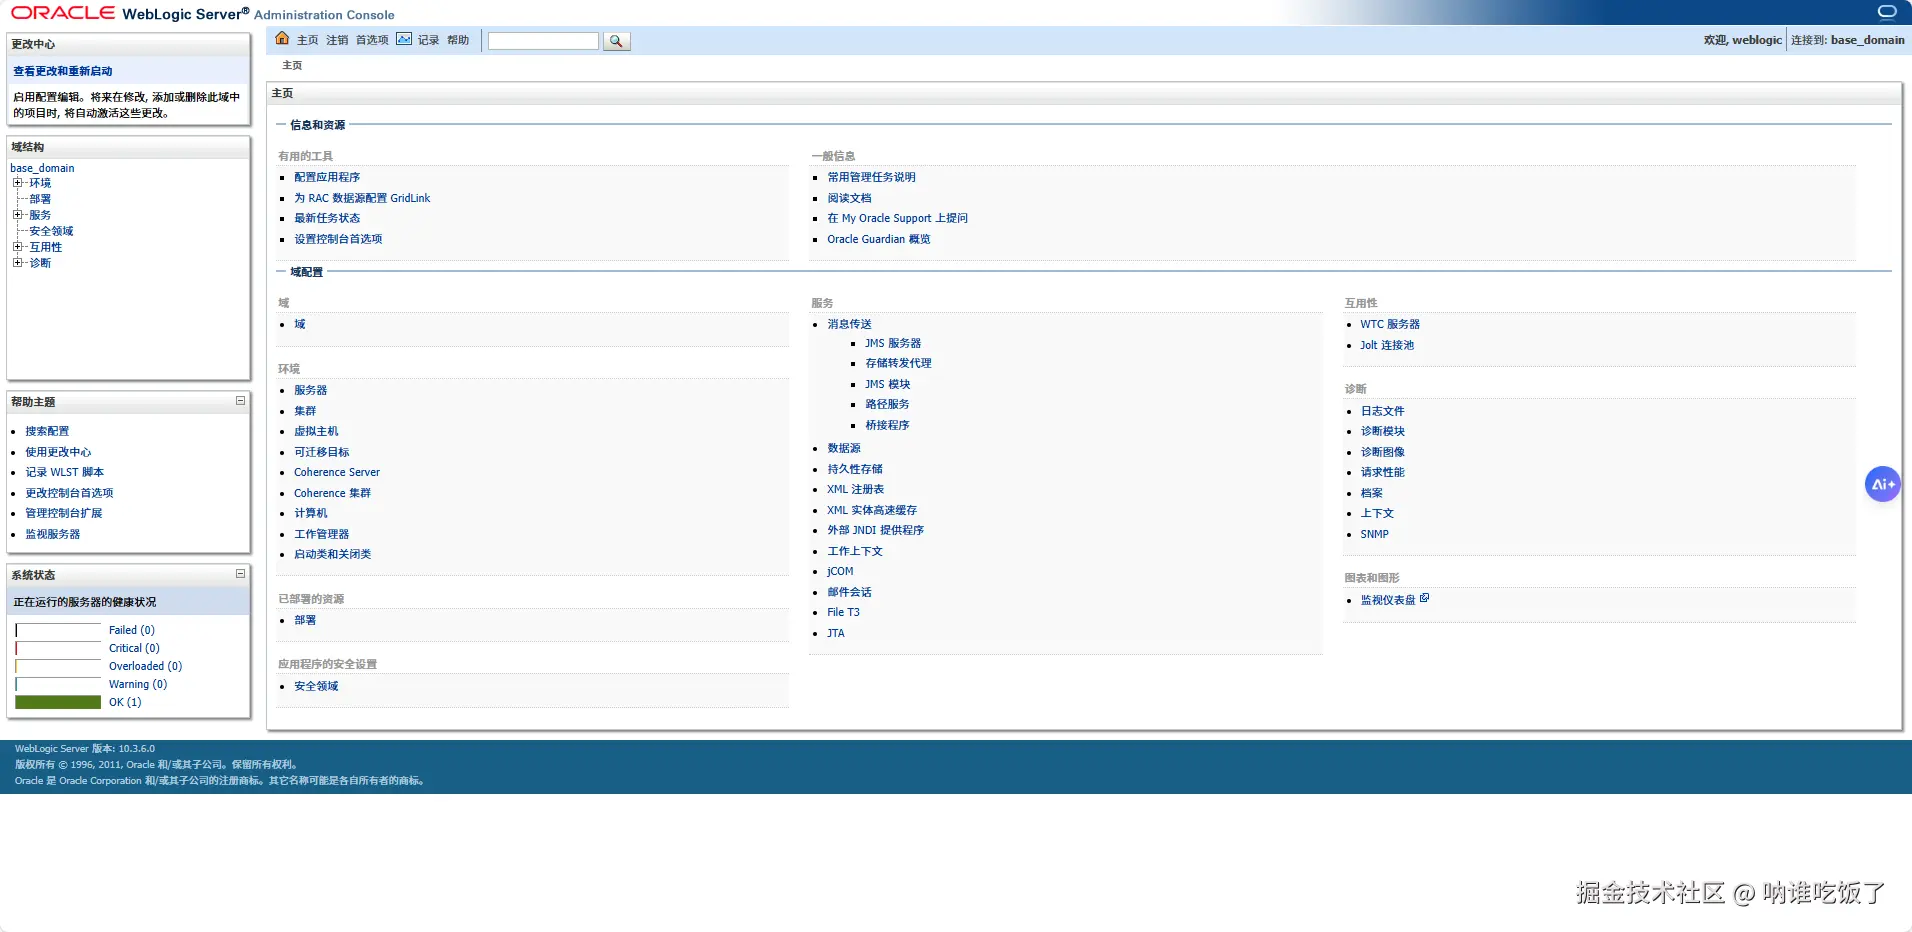The width and height of the screenshot is (1912, 932).
Task: Click the external link icon beside 监视仪表盘
Action: tap(1425, 598)
